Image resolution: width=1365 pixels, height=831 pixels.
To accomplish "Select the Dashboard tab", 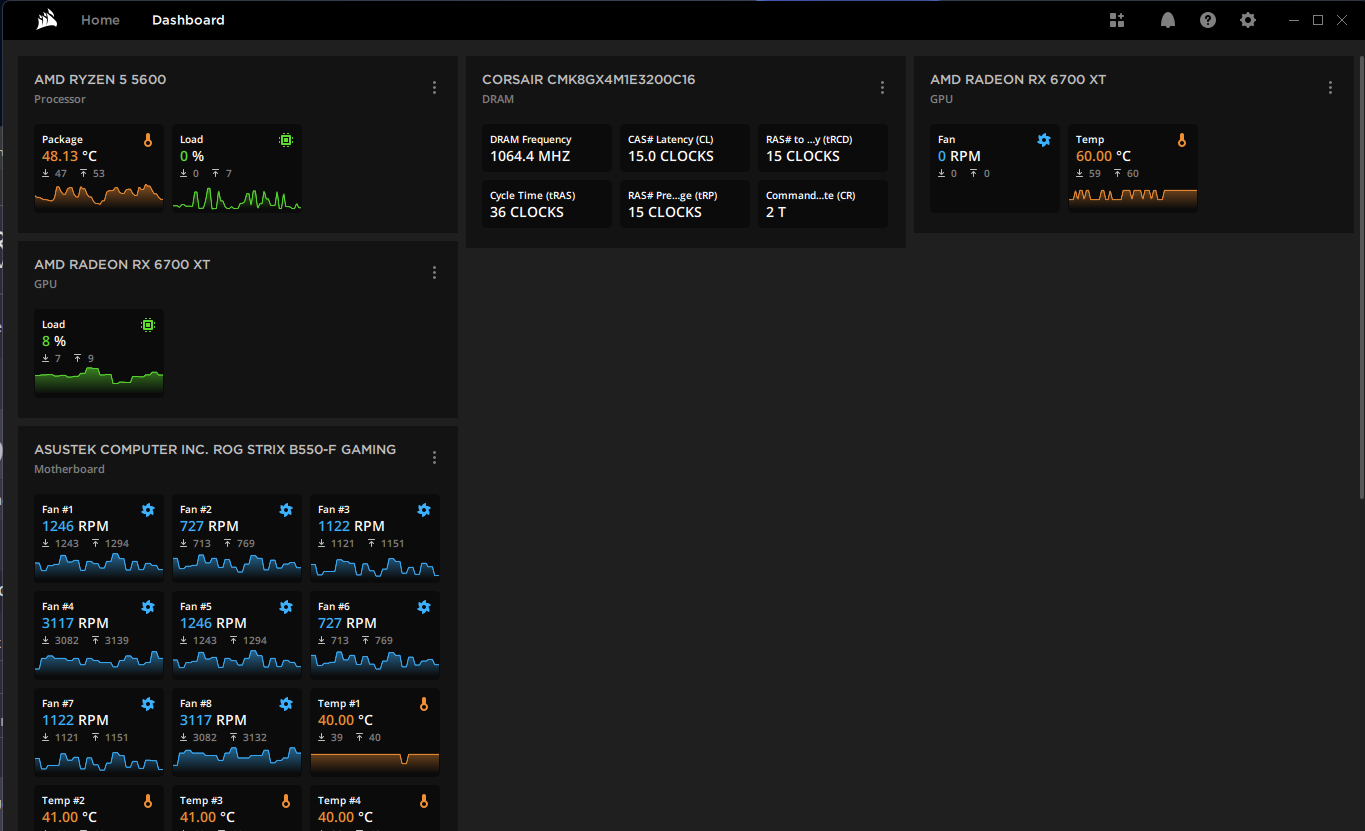I will point(188,20).
